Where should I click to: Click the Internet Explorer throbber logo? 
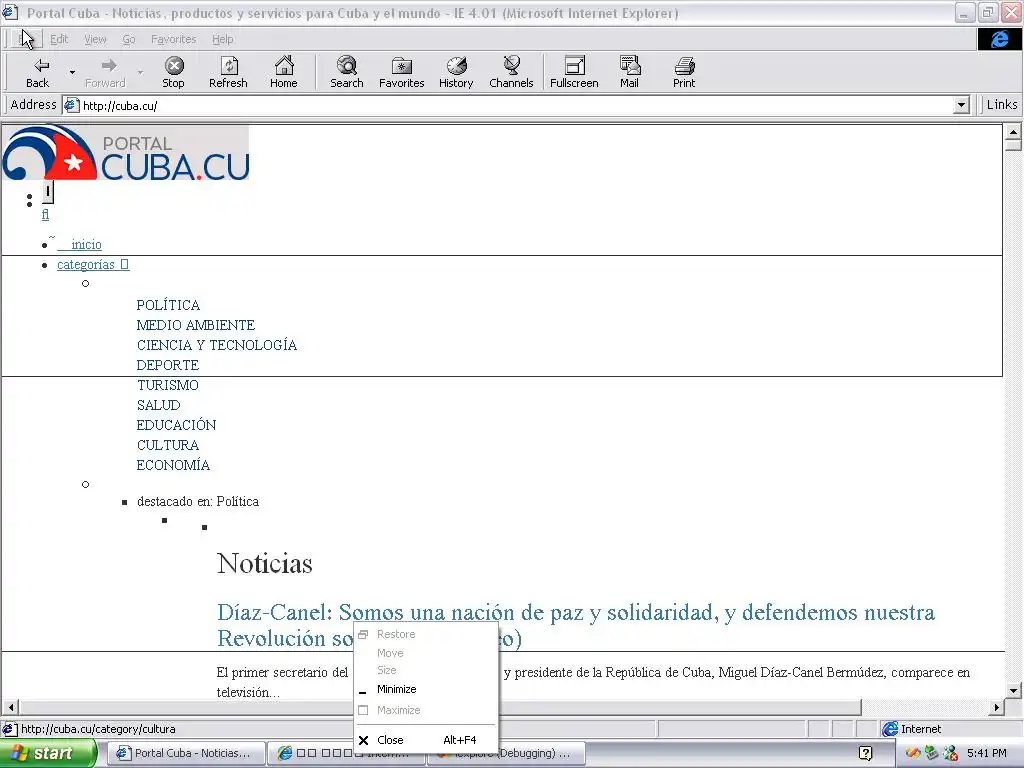(999, 39)
